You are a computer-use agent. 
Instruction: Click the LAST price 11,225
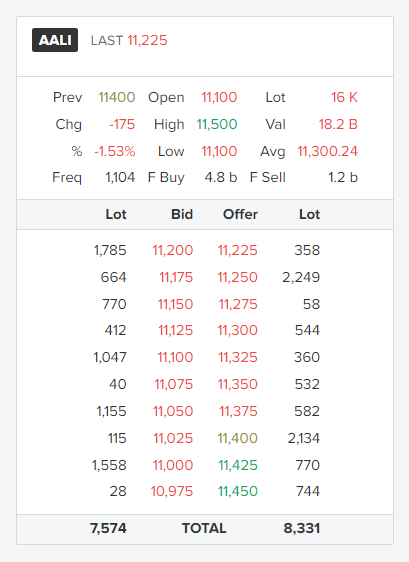[x=147, y=41]
